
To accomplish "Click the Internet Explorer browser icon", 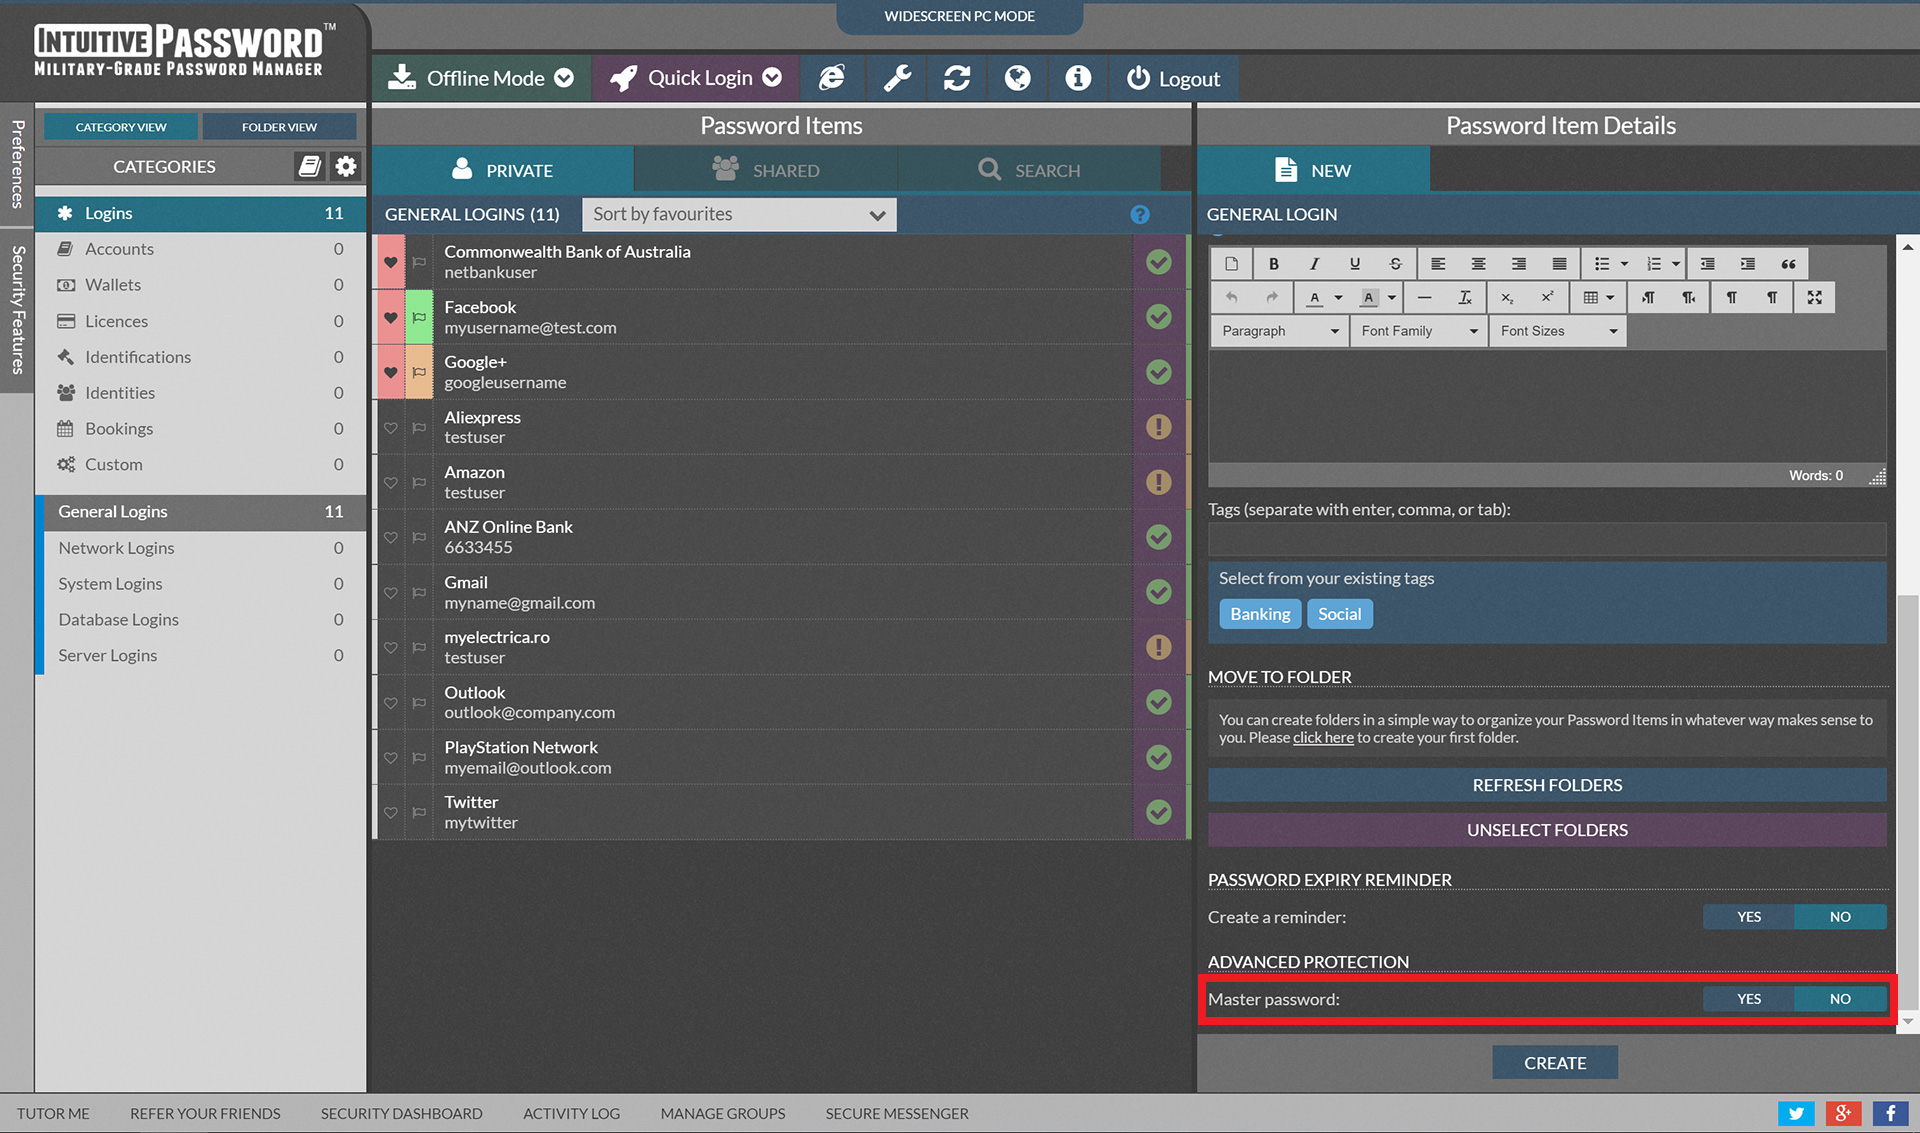I will (x=832, y=78).
